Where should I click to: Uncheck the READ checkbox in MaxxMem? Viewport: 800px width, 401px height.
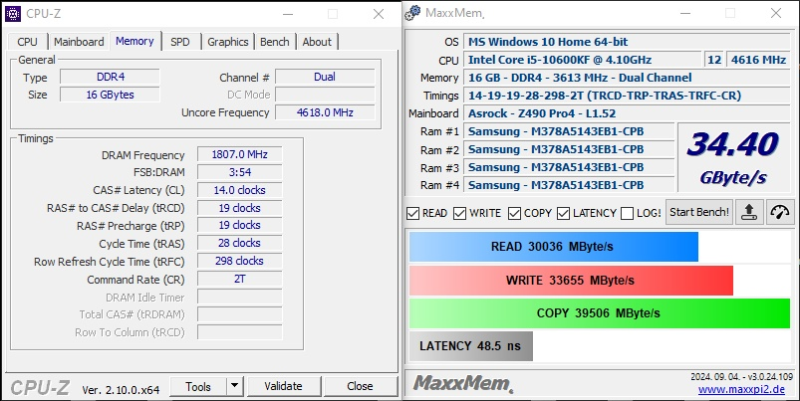tap(413, 213)
